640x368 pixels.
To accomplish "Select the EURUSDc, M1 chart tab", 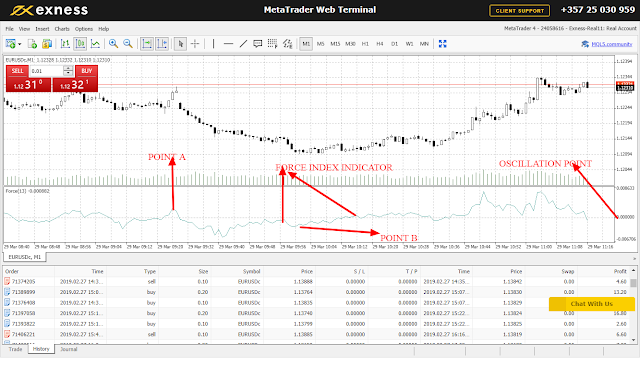I will pos(24,257).
